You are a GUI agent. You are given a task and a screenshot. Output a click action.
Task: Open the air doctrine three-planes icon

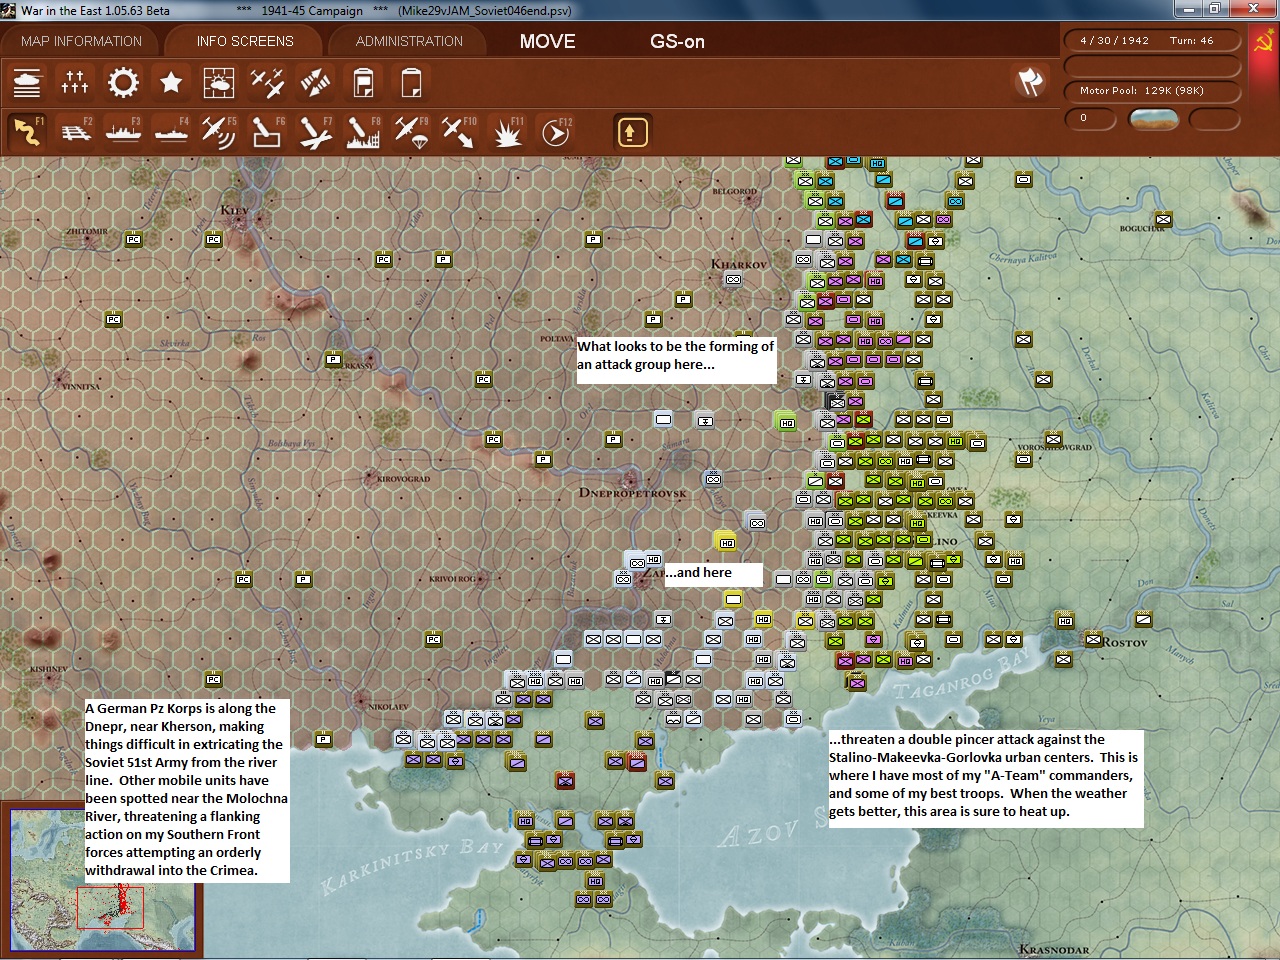click(x=267, y=82)
